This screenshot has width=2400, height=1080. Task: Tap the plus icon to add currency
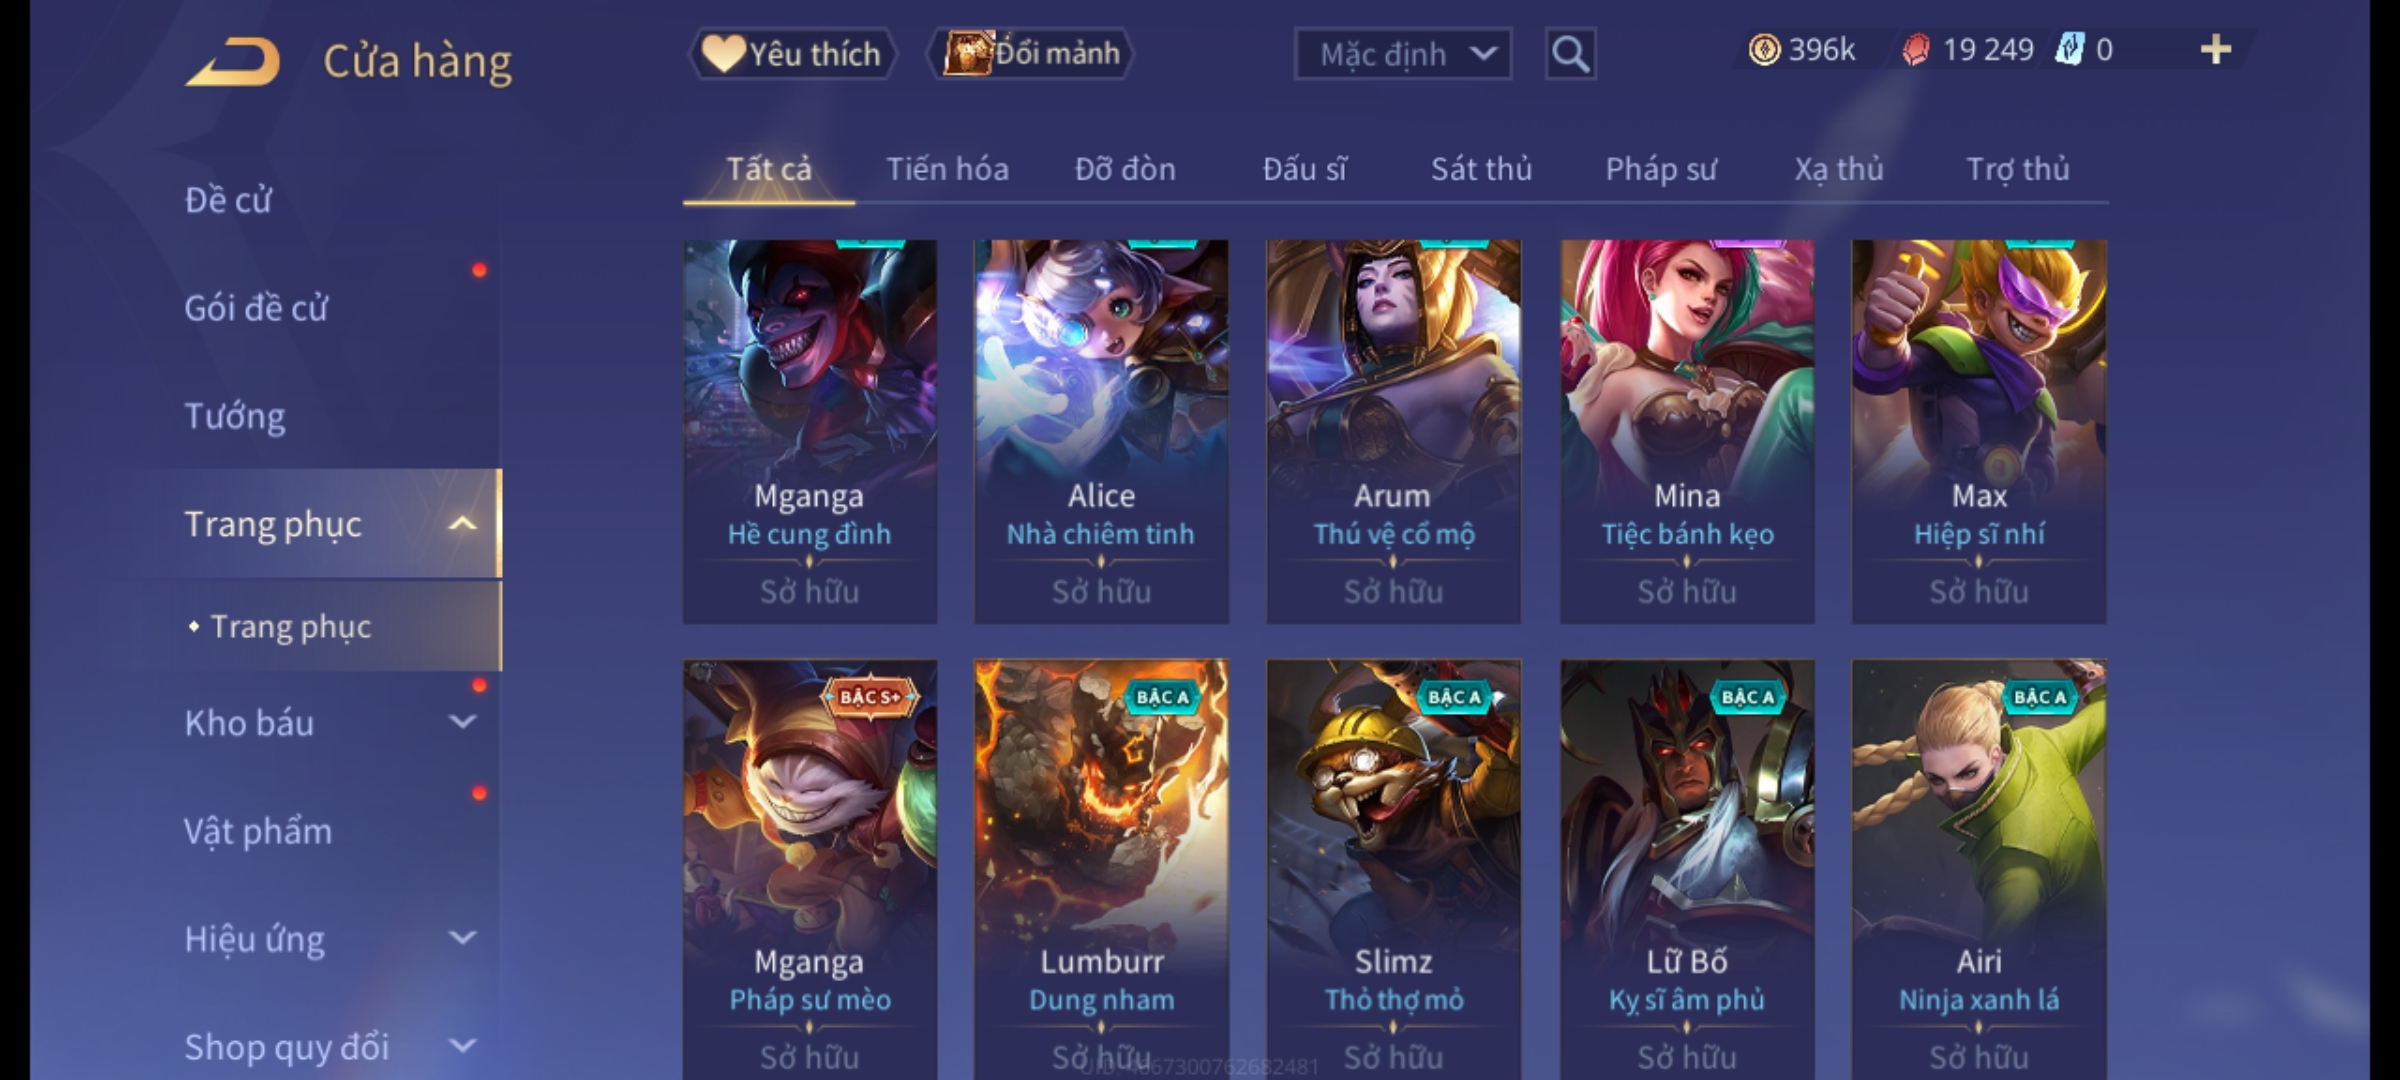[x=2216, y=50]
